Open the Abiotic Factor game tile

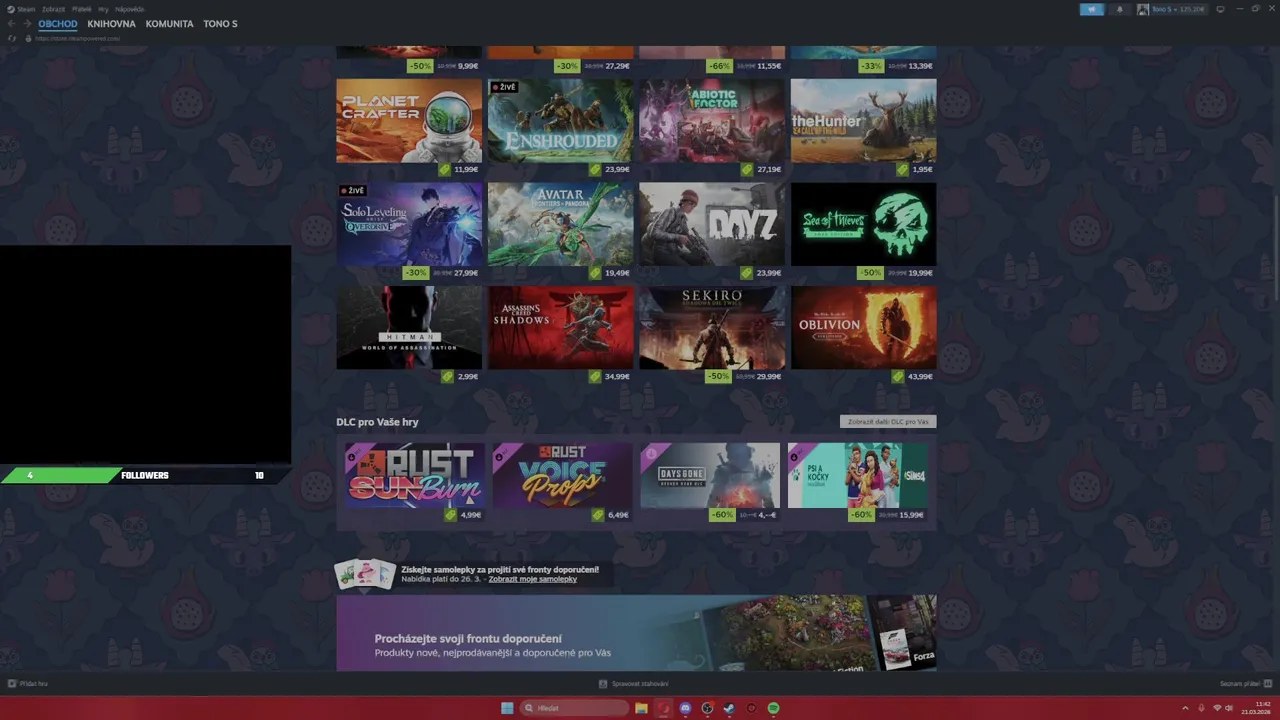click(x=712, y=120)
